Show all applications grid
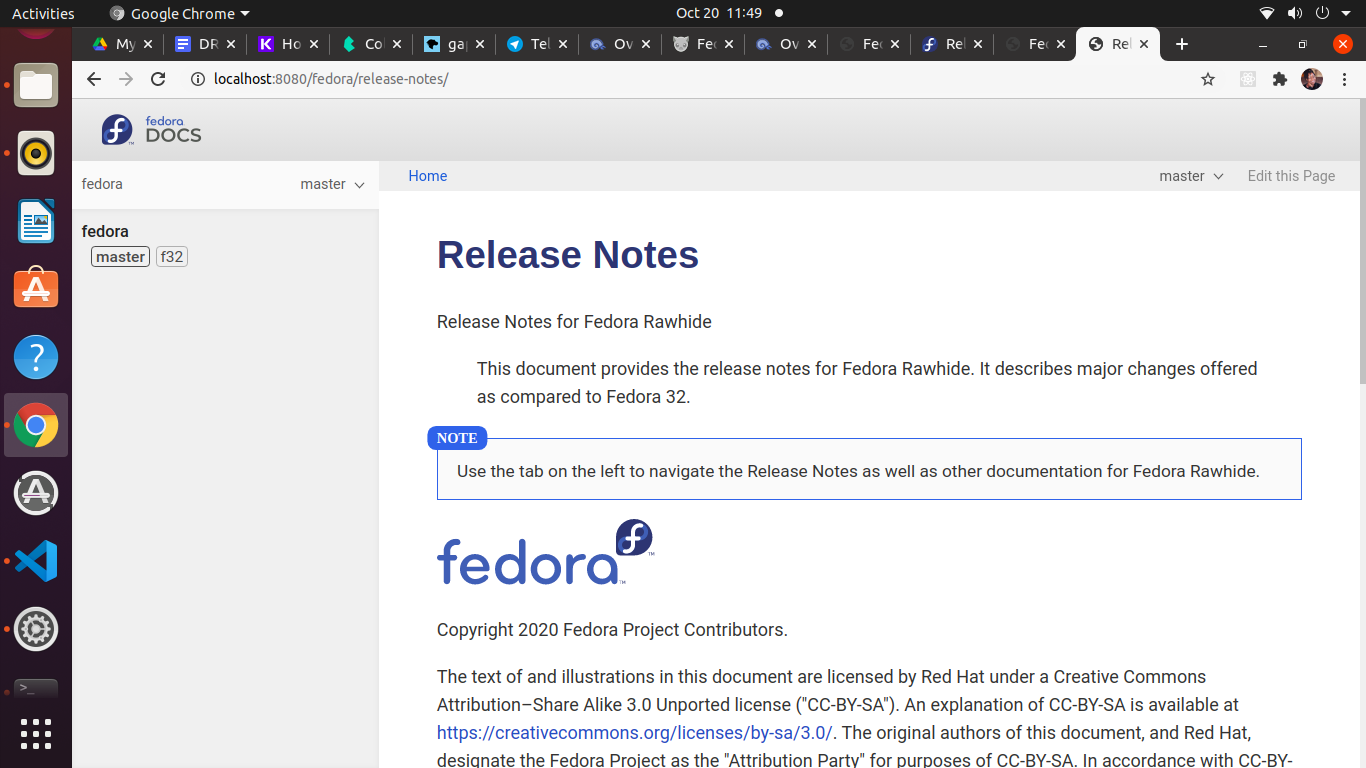This screenshot has width=1366, height=768. 36,734
